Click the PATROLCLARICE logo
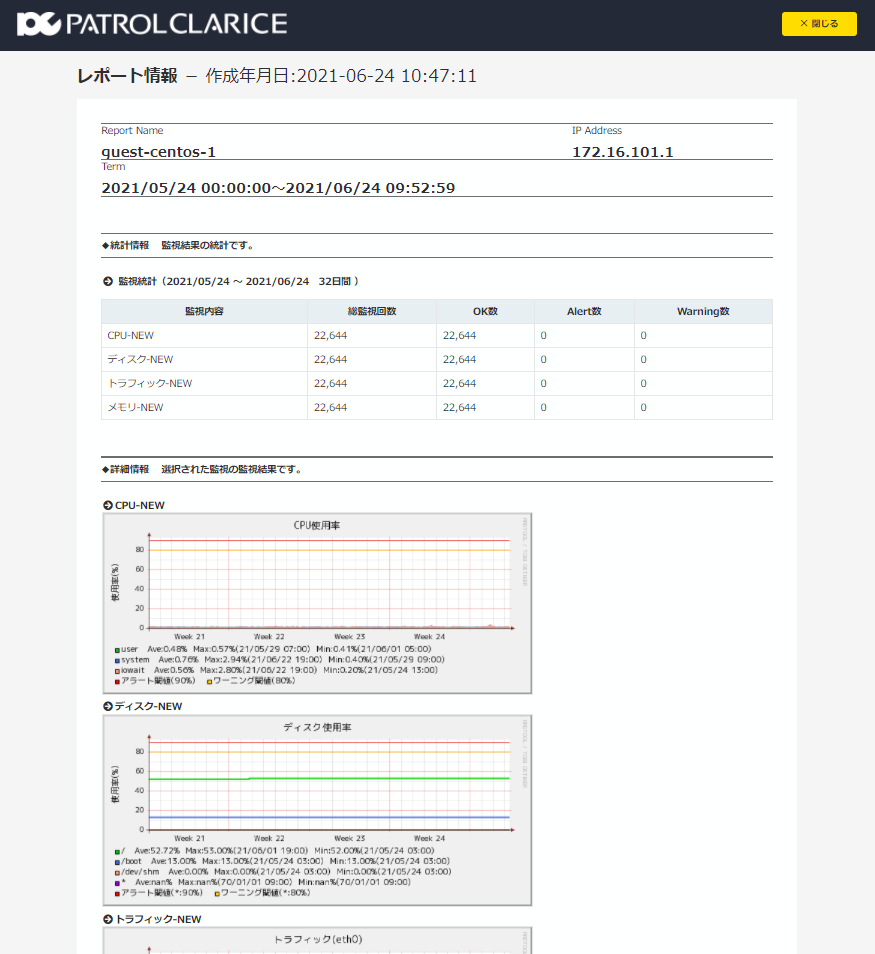The height and width of the screenshot is (954, 875). pos(152,24)
